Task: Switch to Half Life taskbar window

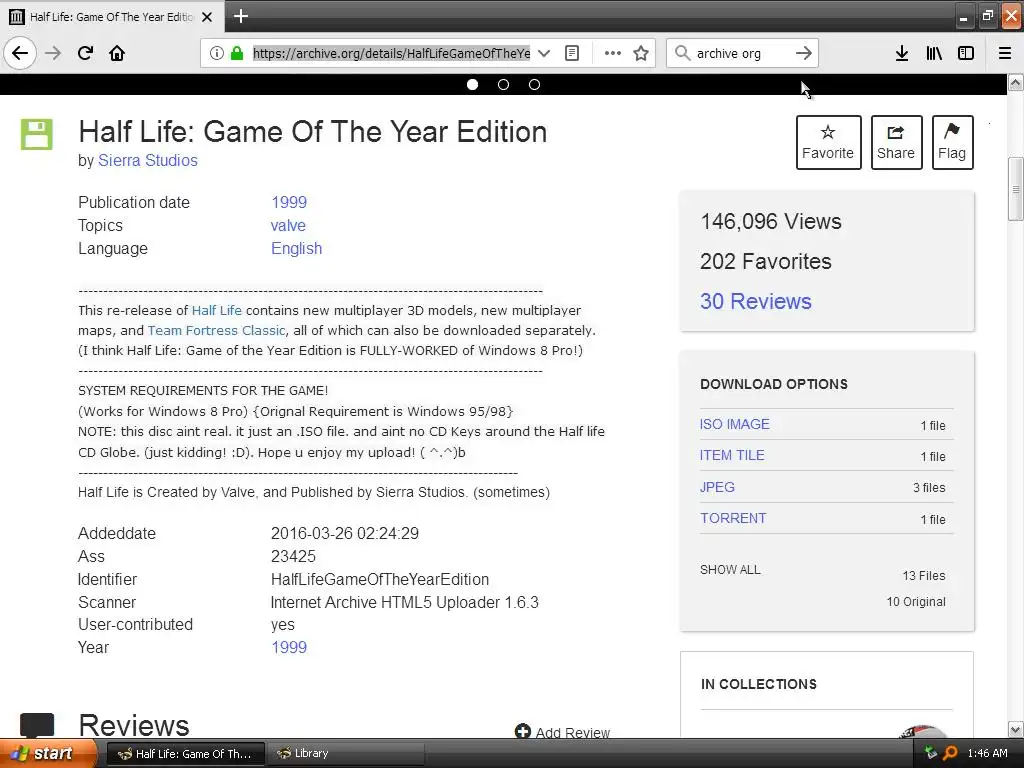Action: (185, 754)
